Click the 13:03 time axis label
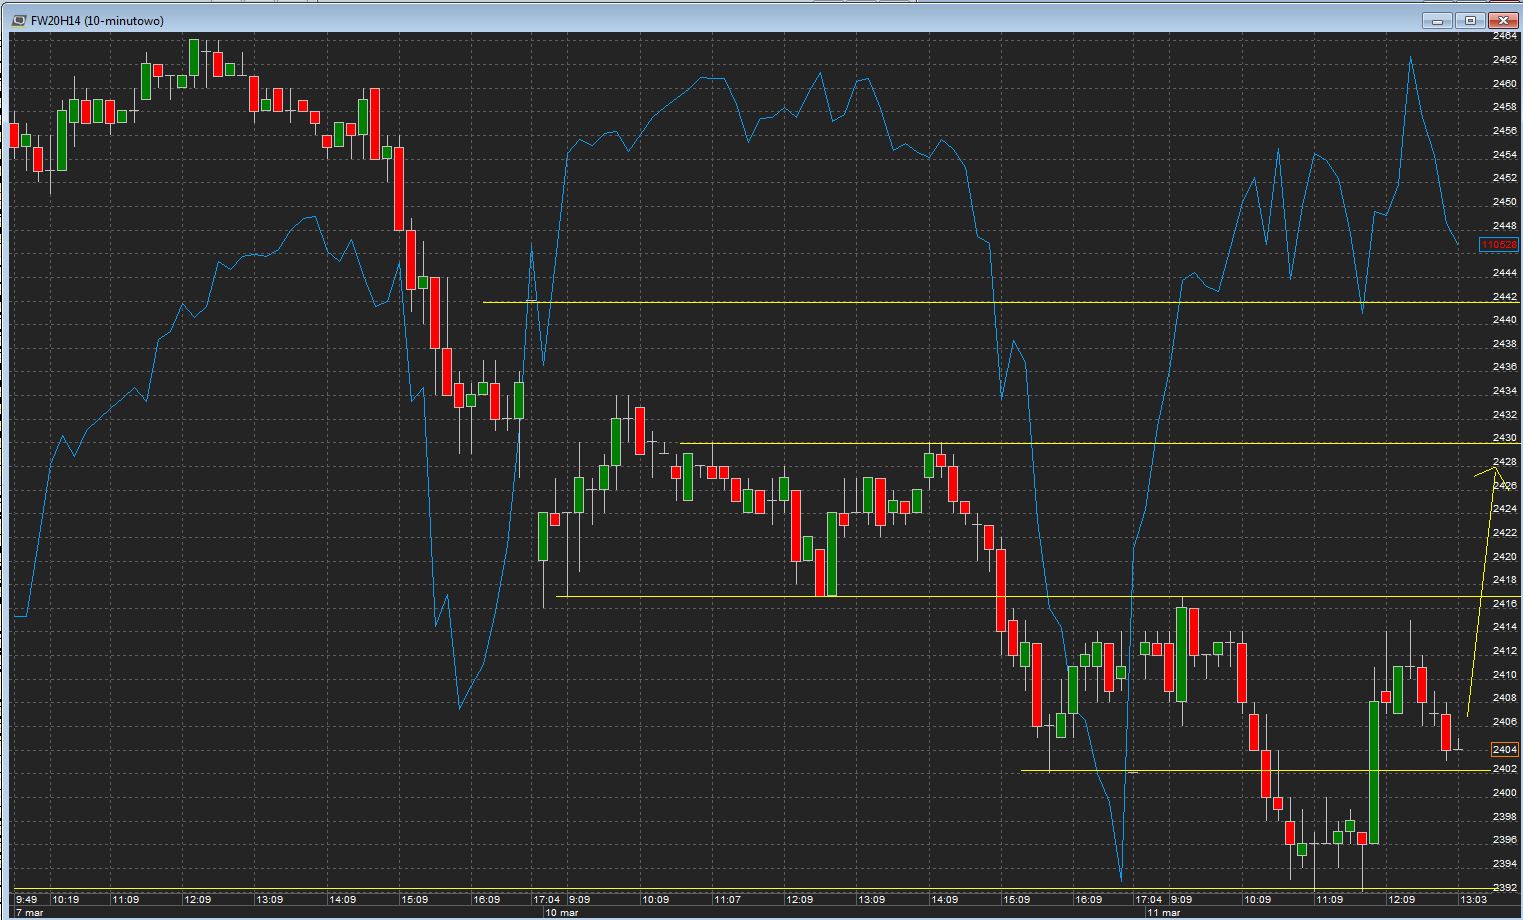The image size is (1523, 920). point(1473,900)
